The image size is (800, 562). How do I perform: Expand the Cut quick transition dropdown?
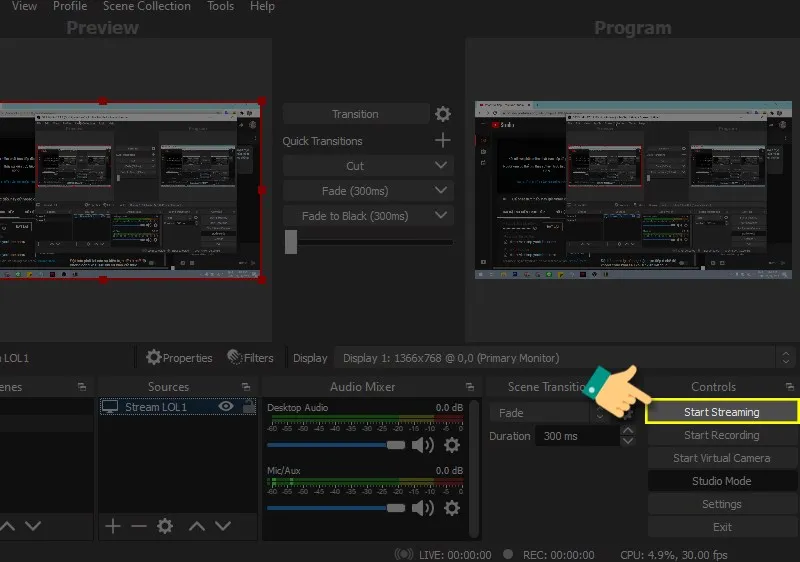click(x=442, y=166)
